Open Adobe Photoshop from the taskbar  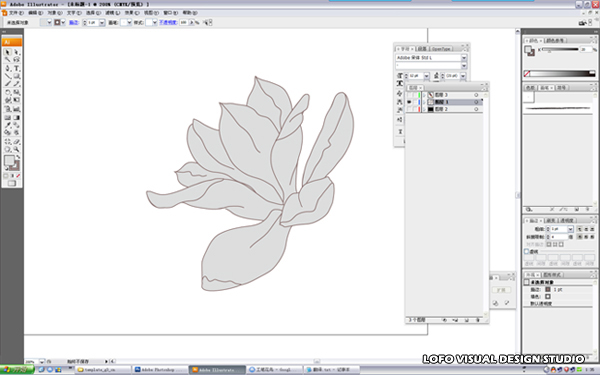160,370
